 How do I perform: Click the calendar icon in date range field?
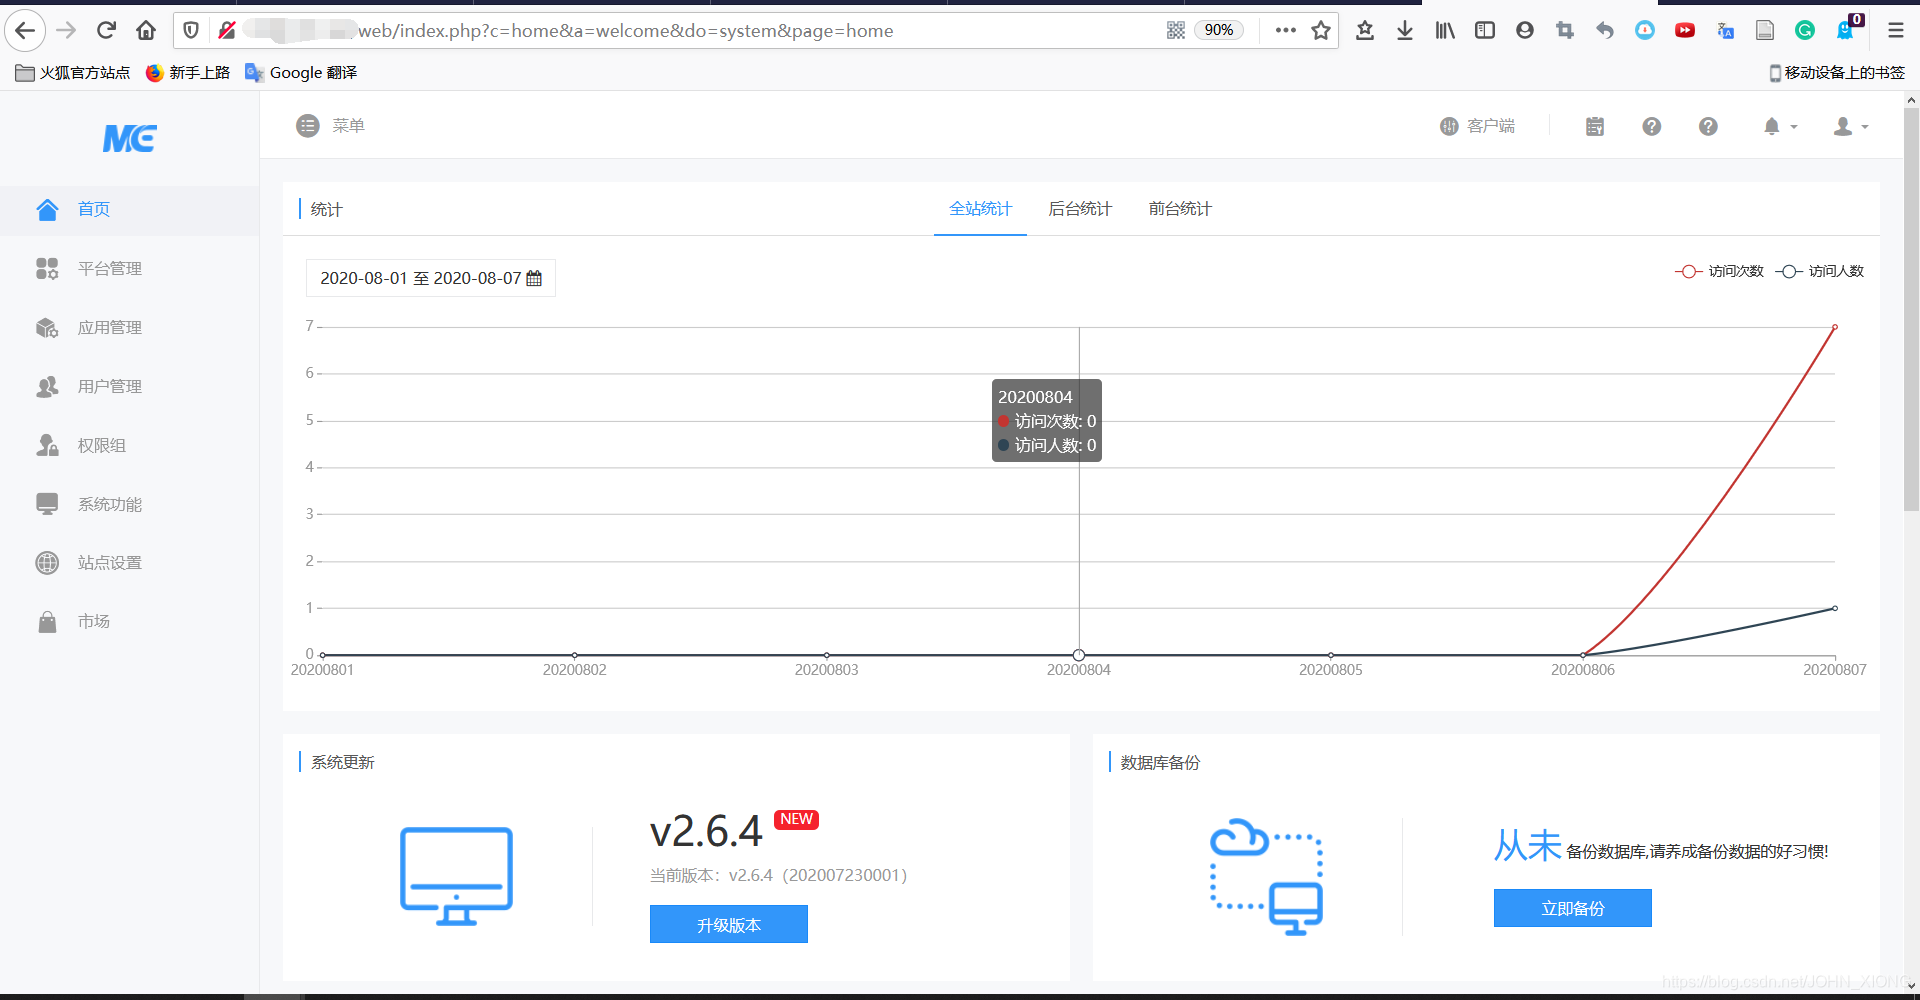534,278
